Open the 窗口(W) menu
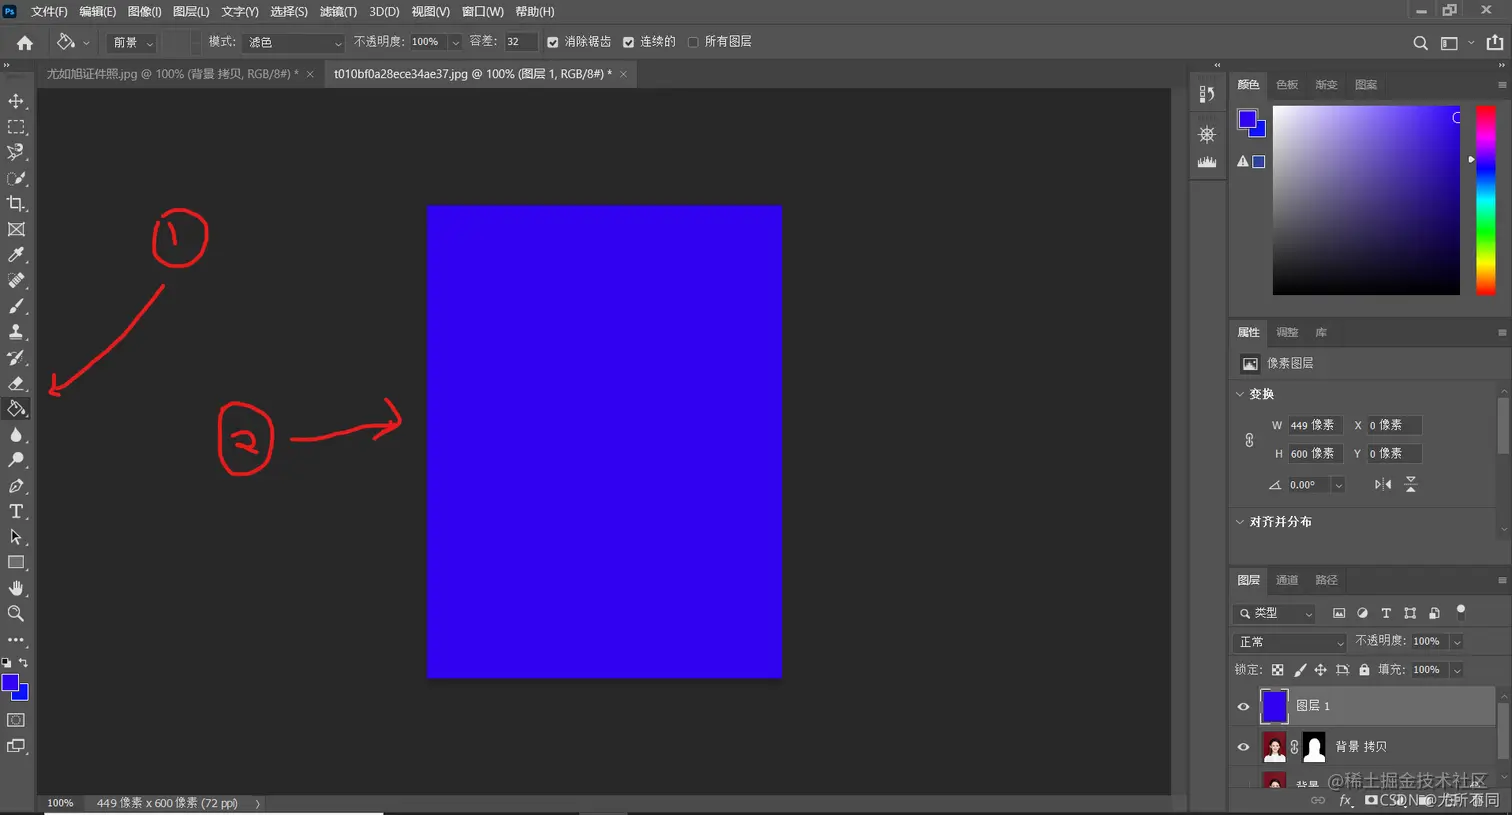Viewport: 1512px width, 815px height. click(483, 12)
